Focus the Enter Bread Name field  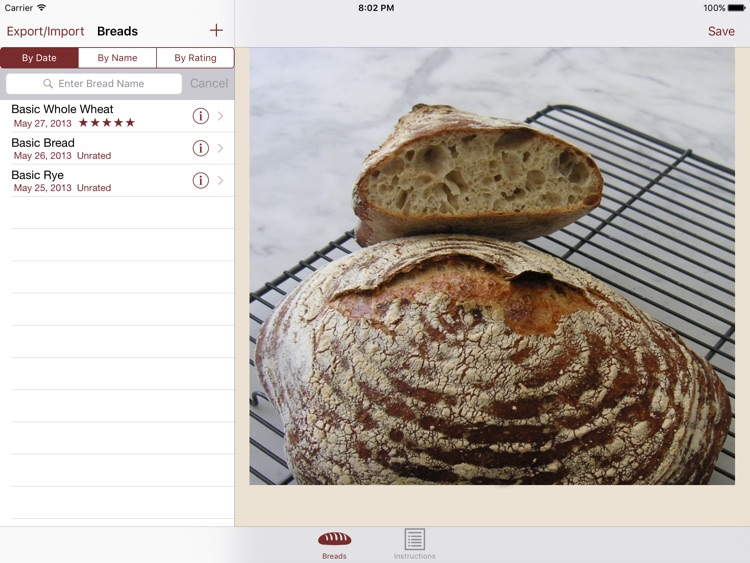pyautogui.click(x=94, y=84)
